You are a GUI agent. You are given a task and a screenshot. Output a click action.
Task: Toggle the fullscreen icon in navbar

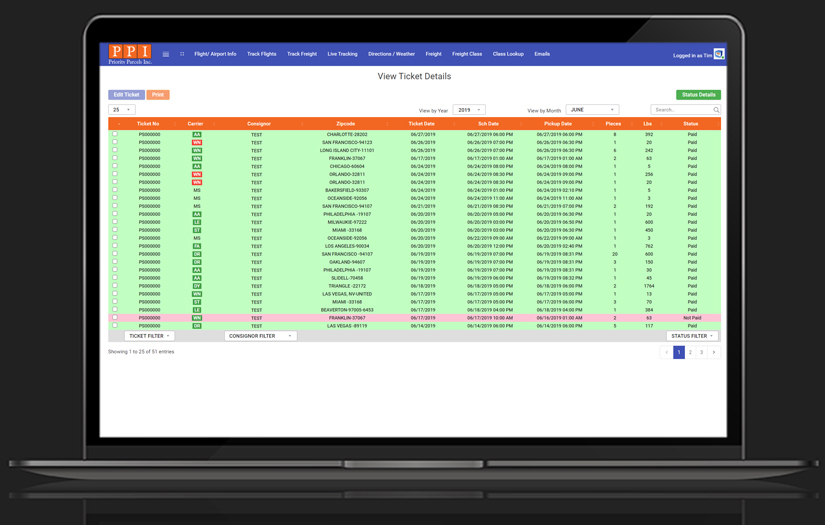pos(182,54)
